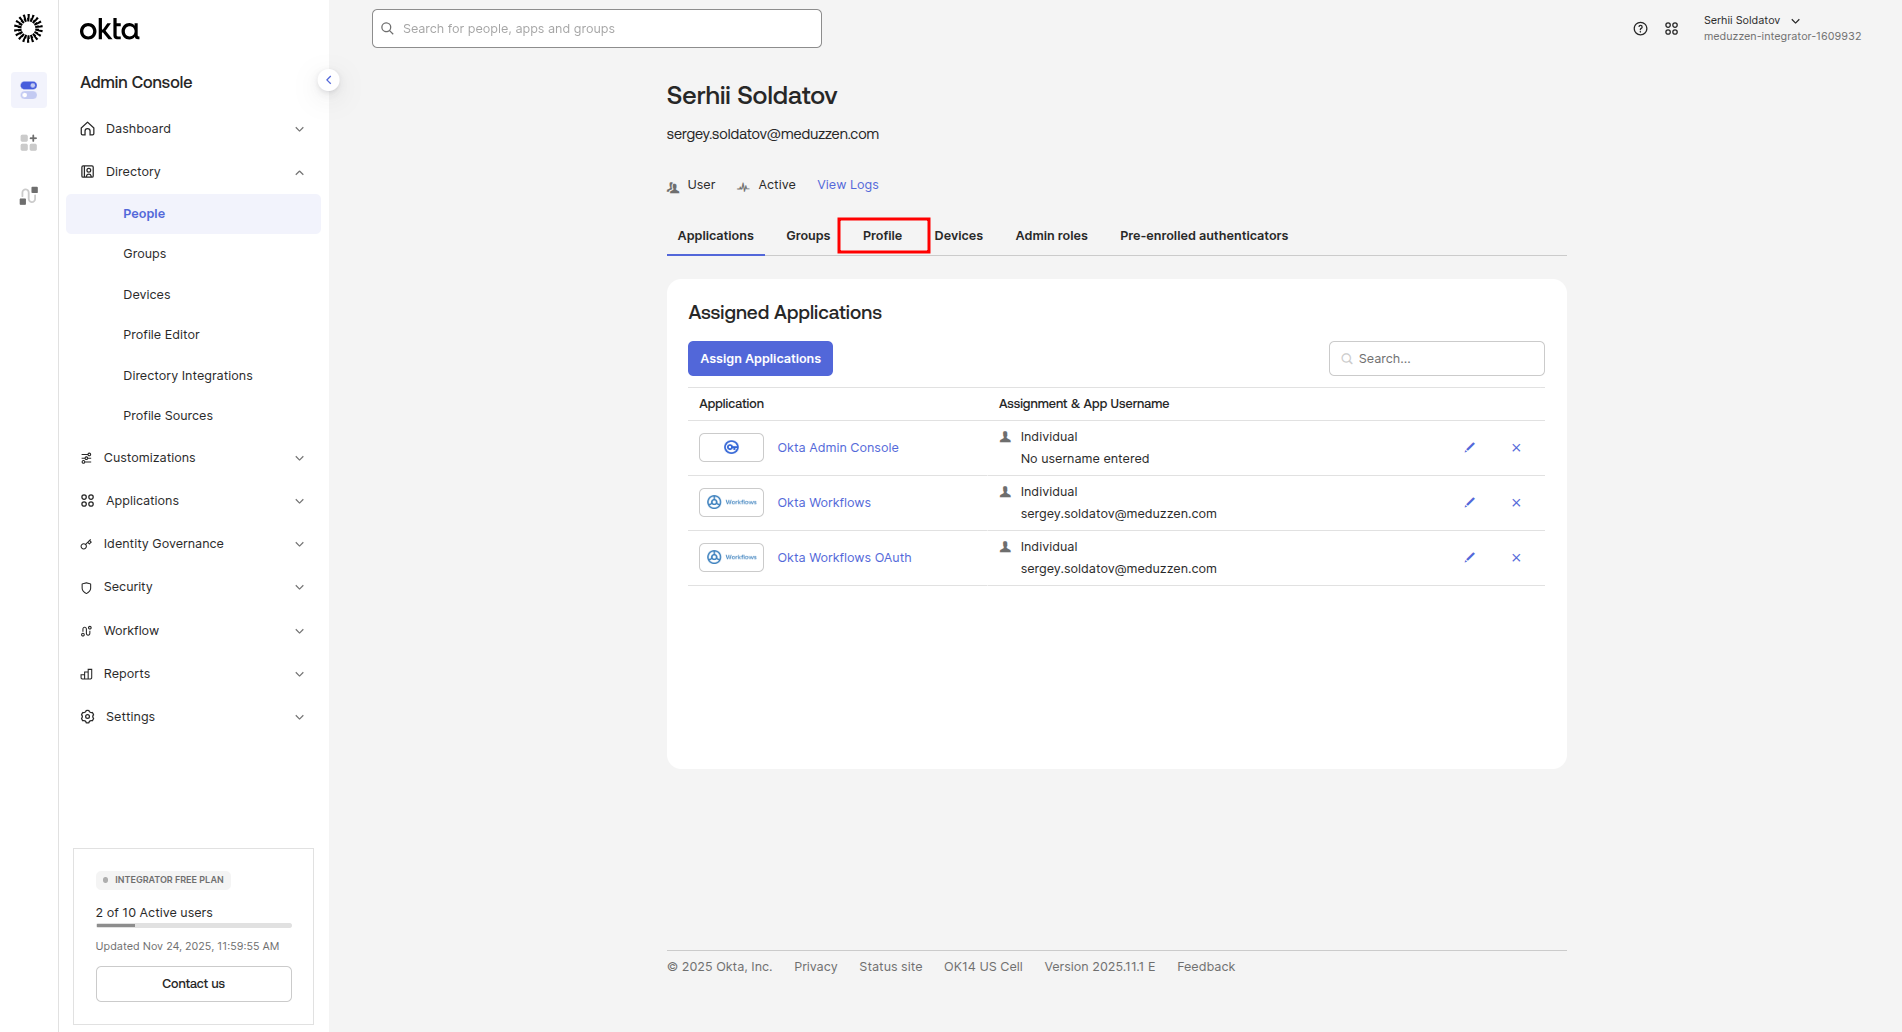Click the Settings gear icon

point(88,717)
